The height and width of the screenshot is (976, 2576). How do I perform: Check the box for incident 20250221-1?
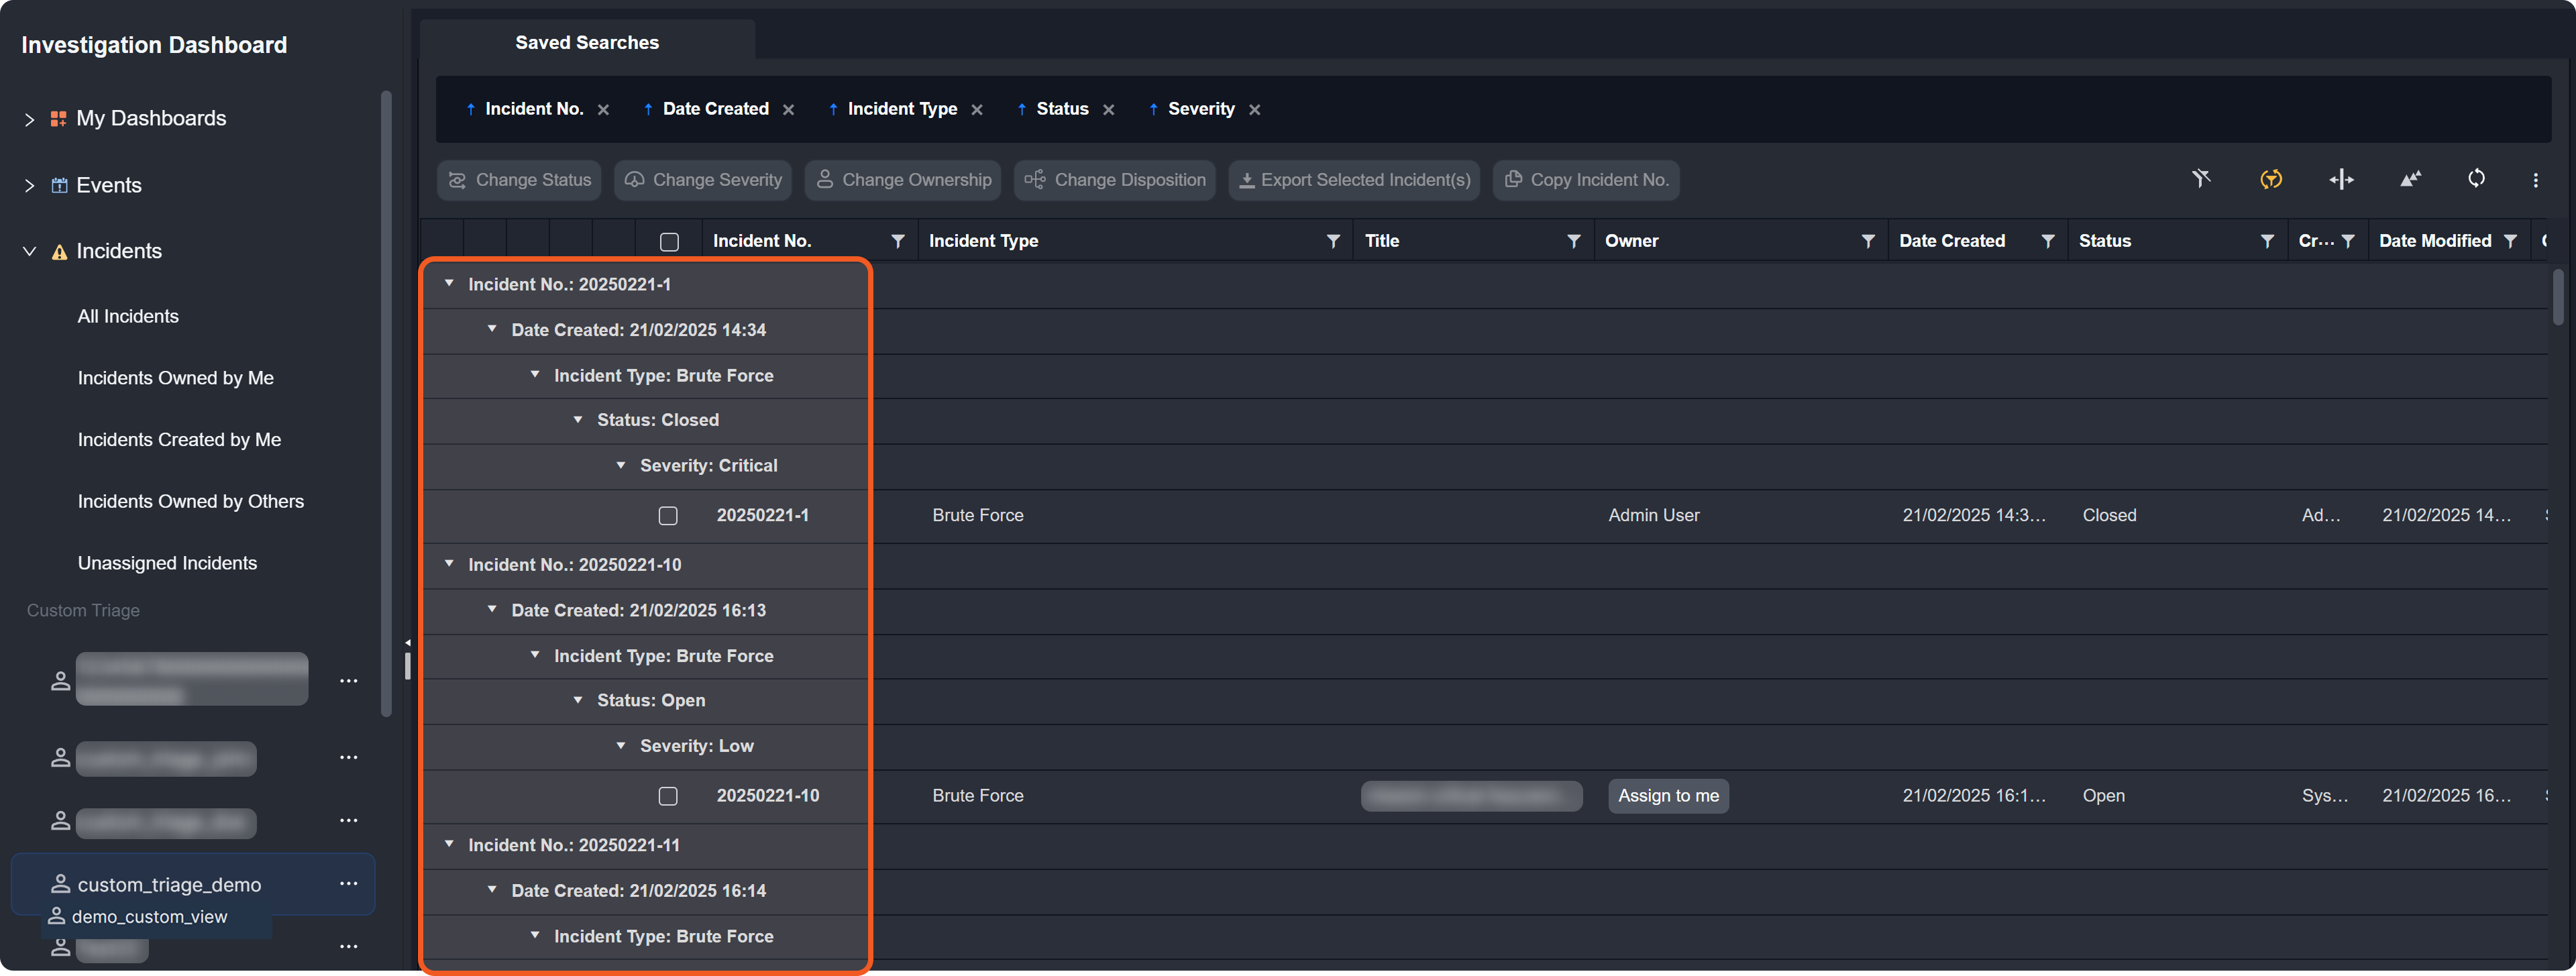pos(668,515)
